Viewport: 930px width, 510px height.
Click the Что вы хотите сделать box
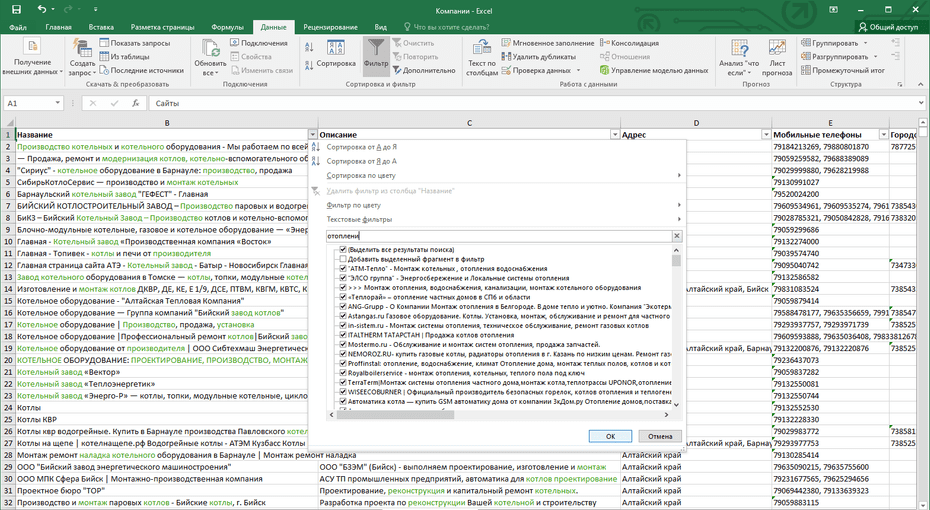click(446, 27)
